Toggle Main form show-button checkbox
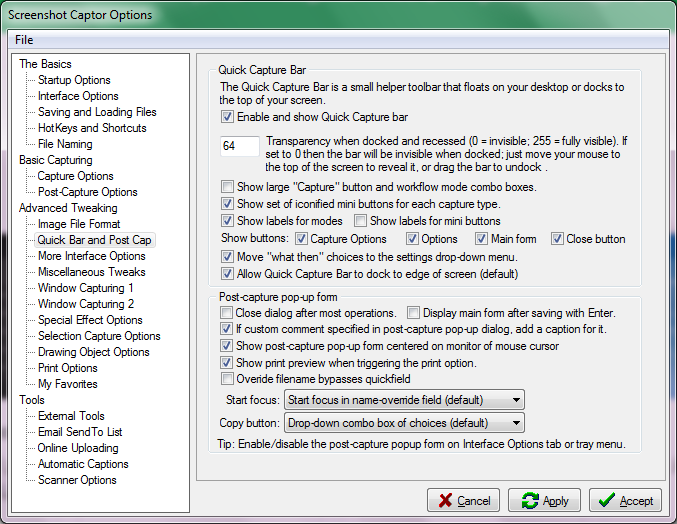 481,239
